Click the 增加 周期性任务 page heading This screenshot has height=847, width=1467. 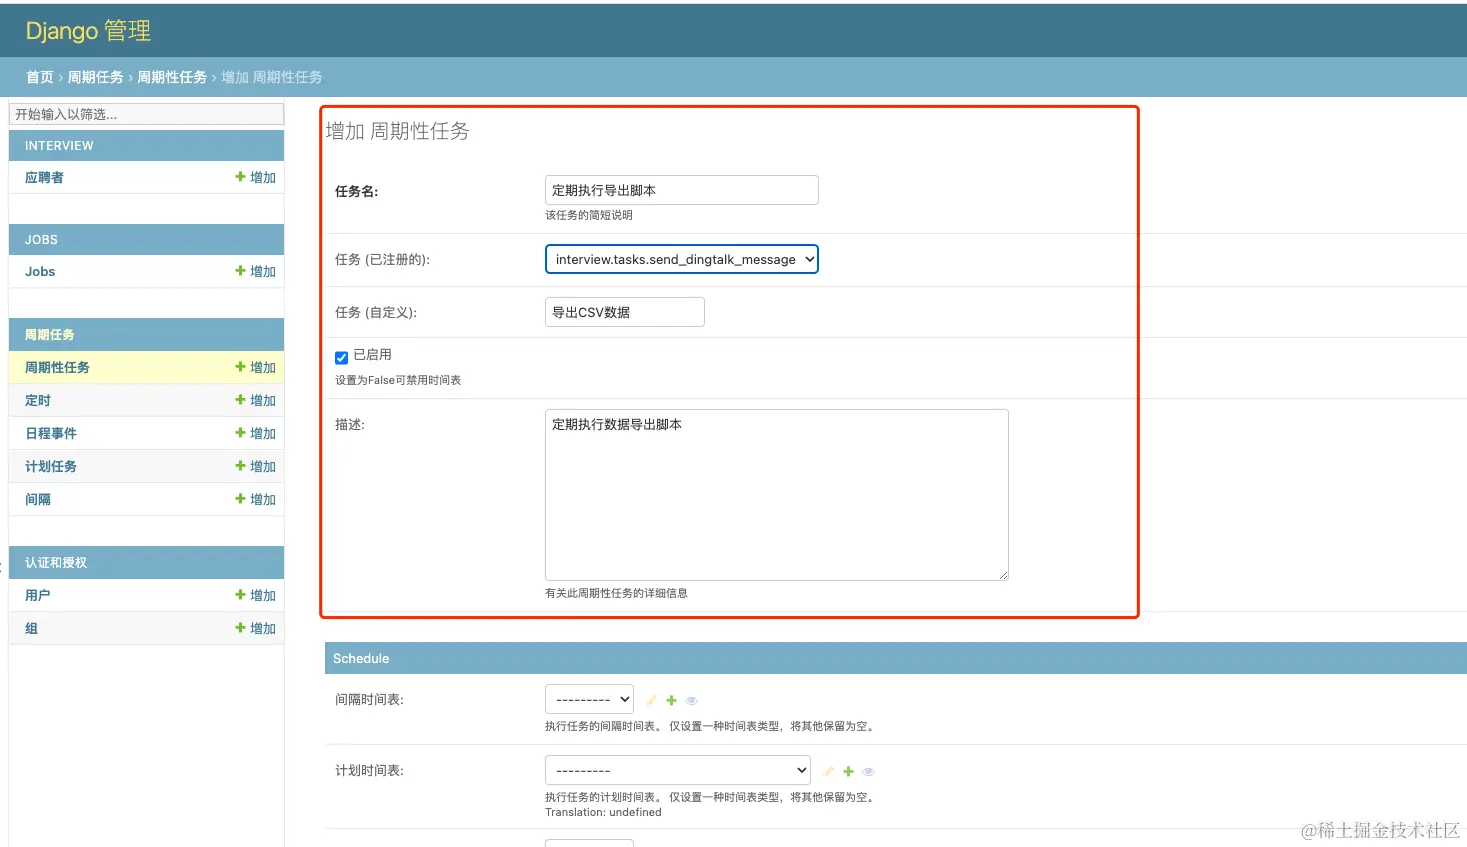397,131
